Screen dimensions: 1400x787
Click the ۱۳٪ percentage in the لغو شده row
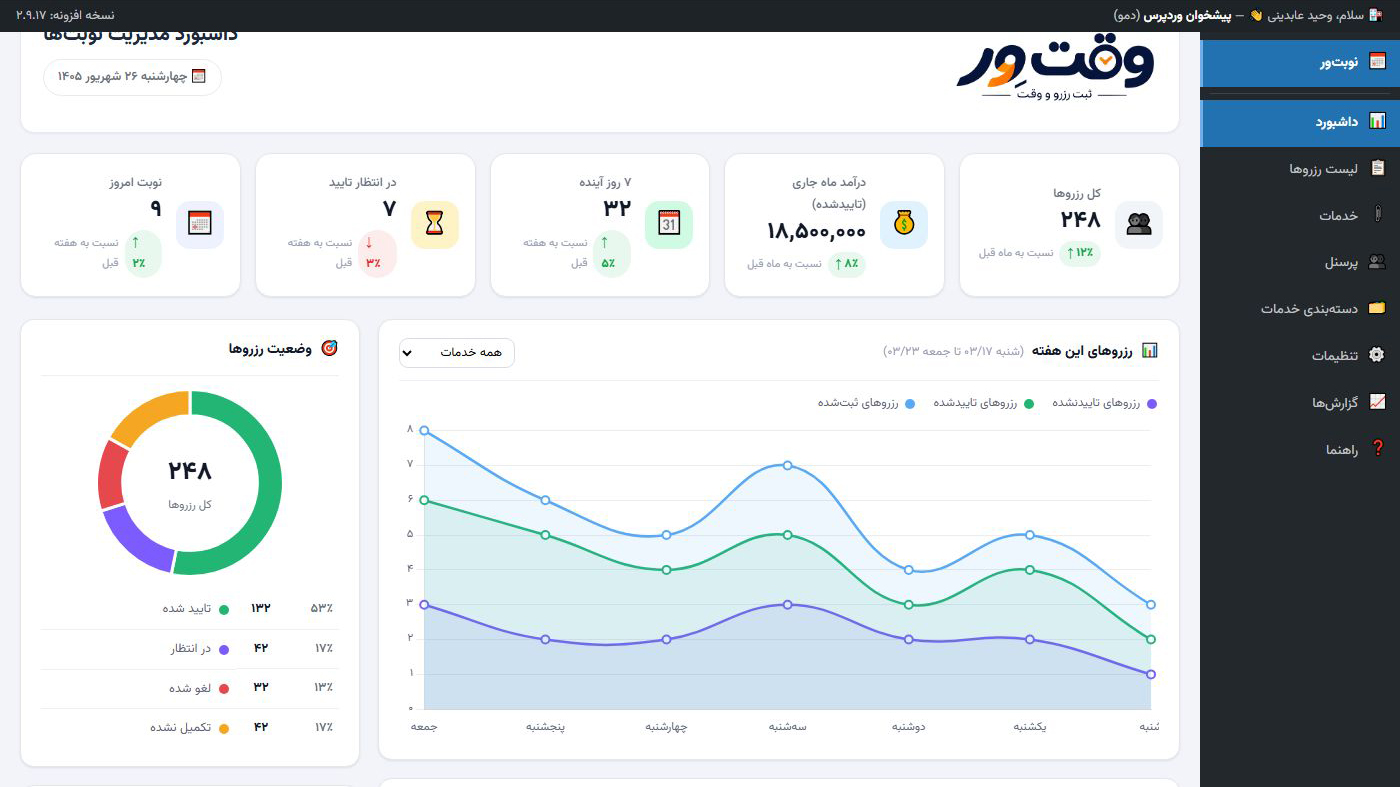tap(323, 688)
